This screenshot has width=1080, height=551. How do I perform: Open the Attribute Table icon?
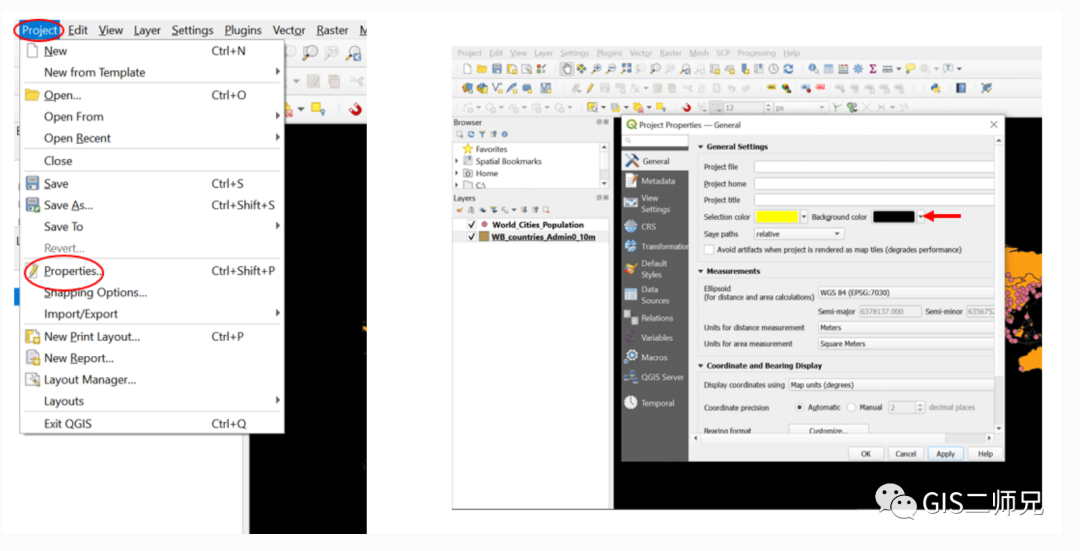point(829,69)
